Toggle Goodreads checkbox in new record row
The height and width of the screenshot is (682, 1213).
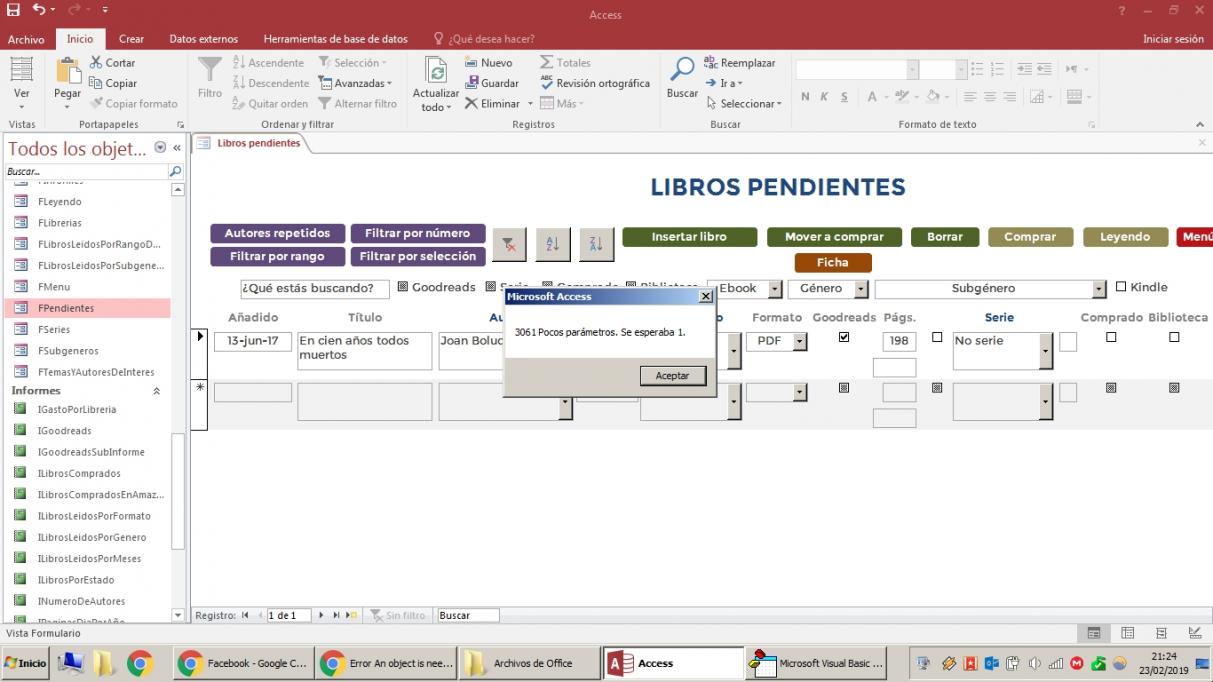(x=844, y=387)
